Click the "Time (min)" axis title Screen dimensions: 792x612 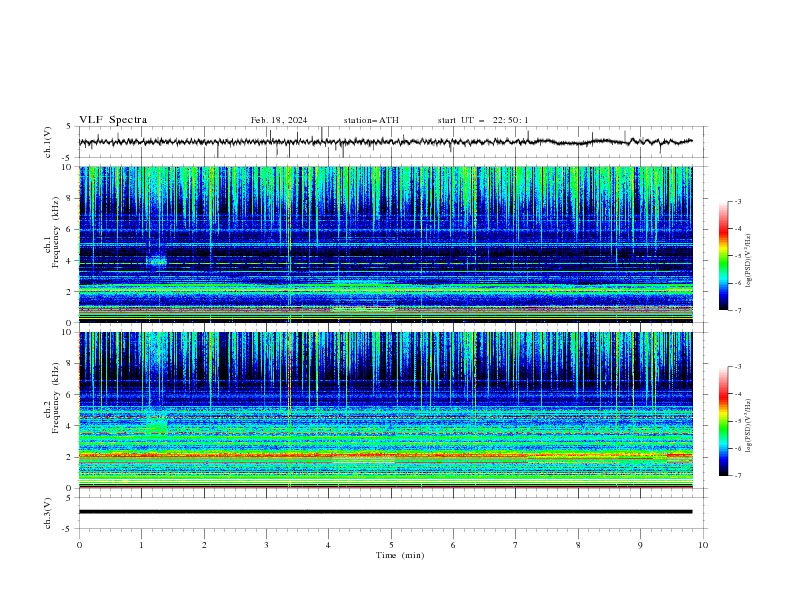click(400, 555)
